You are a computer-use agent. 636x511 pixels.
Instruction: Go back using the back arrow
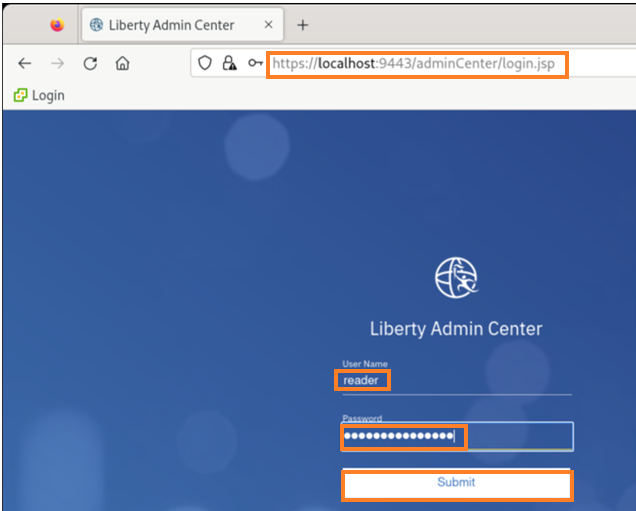click(x=25, y=63)
